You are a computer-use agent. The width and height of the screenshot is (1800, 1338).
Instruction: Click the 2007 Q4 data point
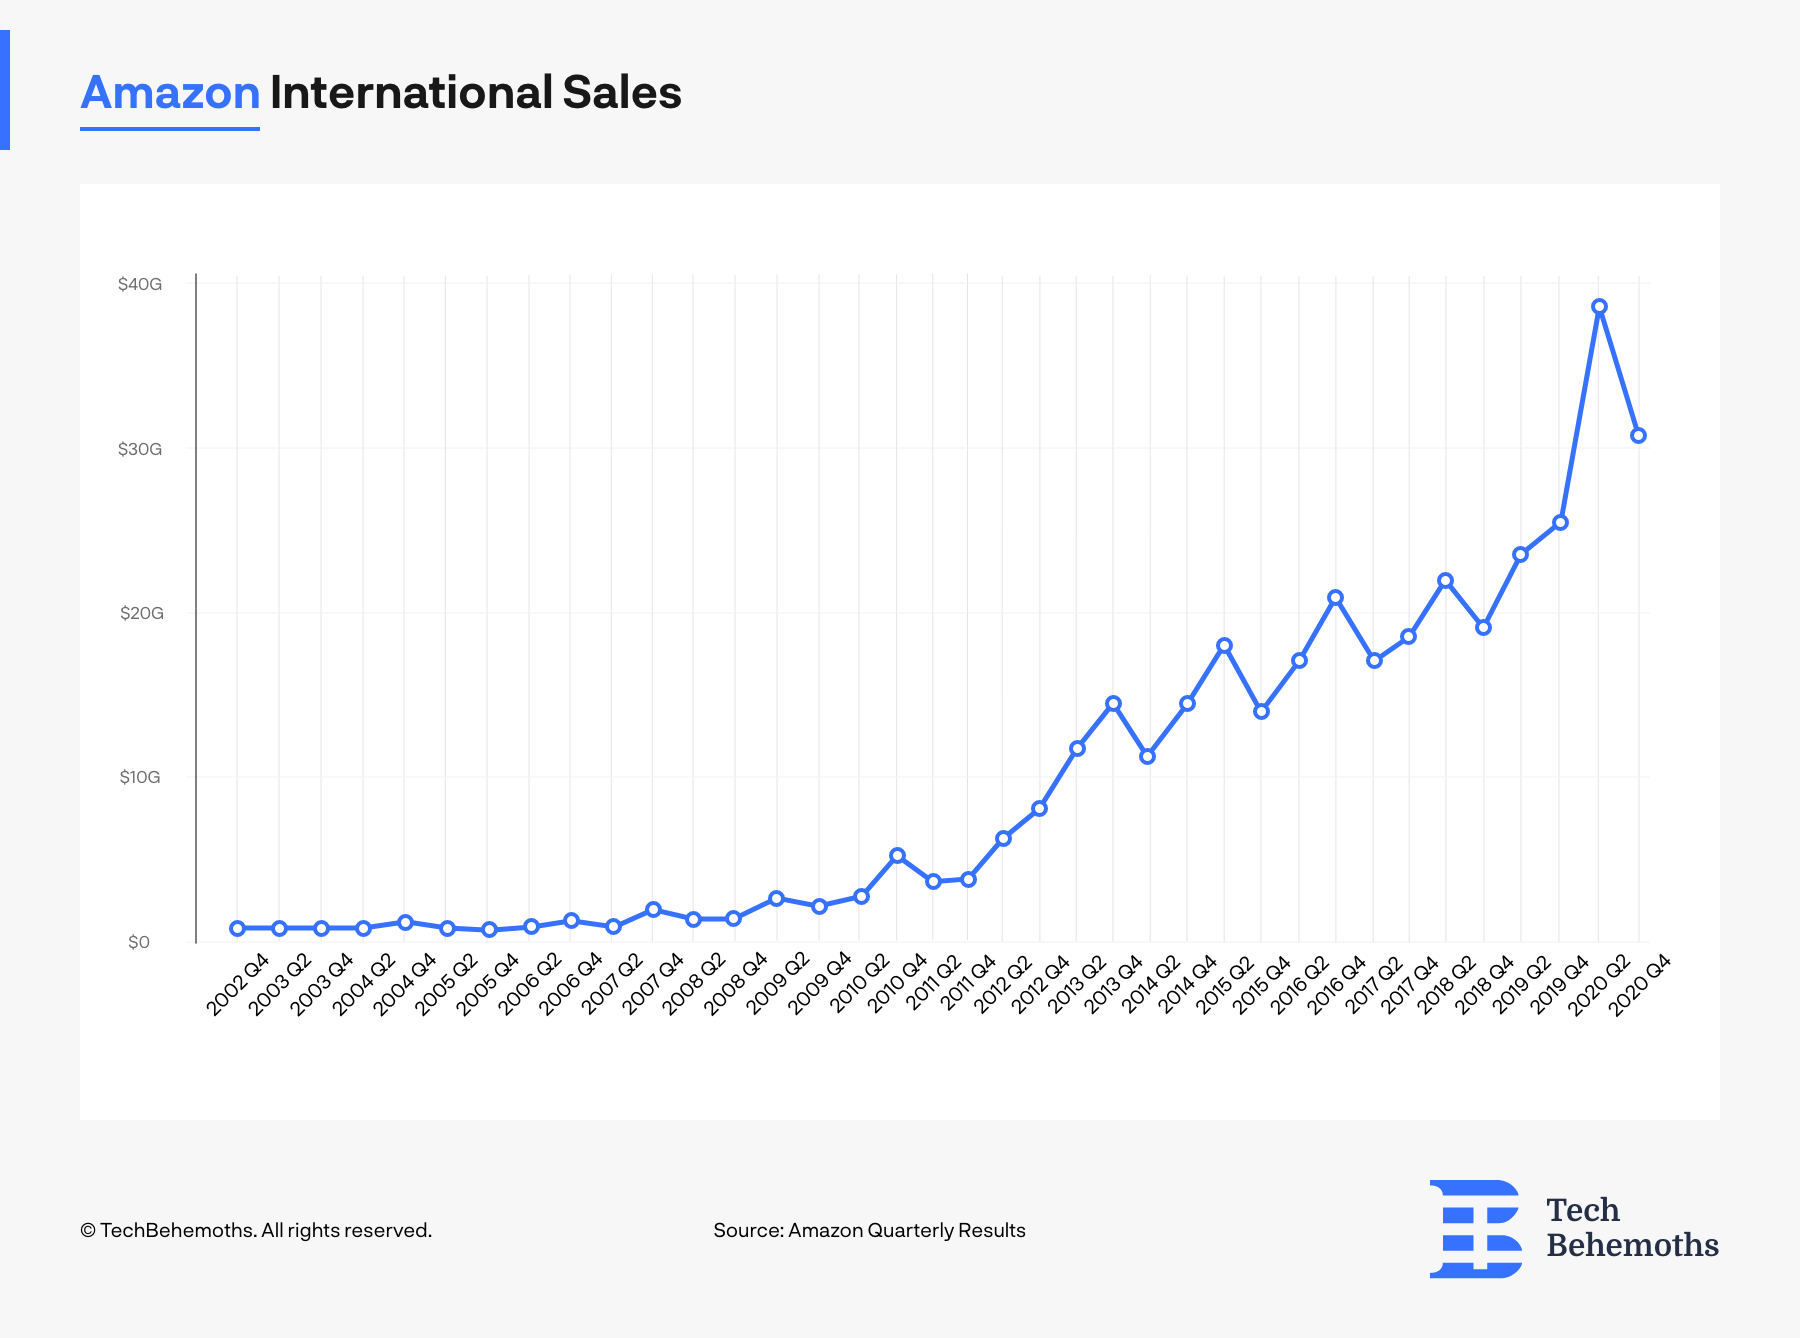pos(653,909)
